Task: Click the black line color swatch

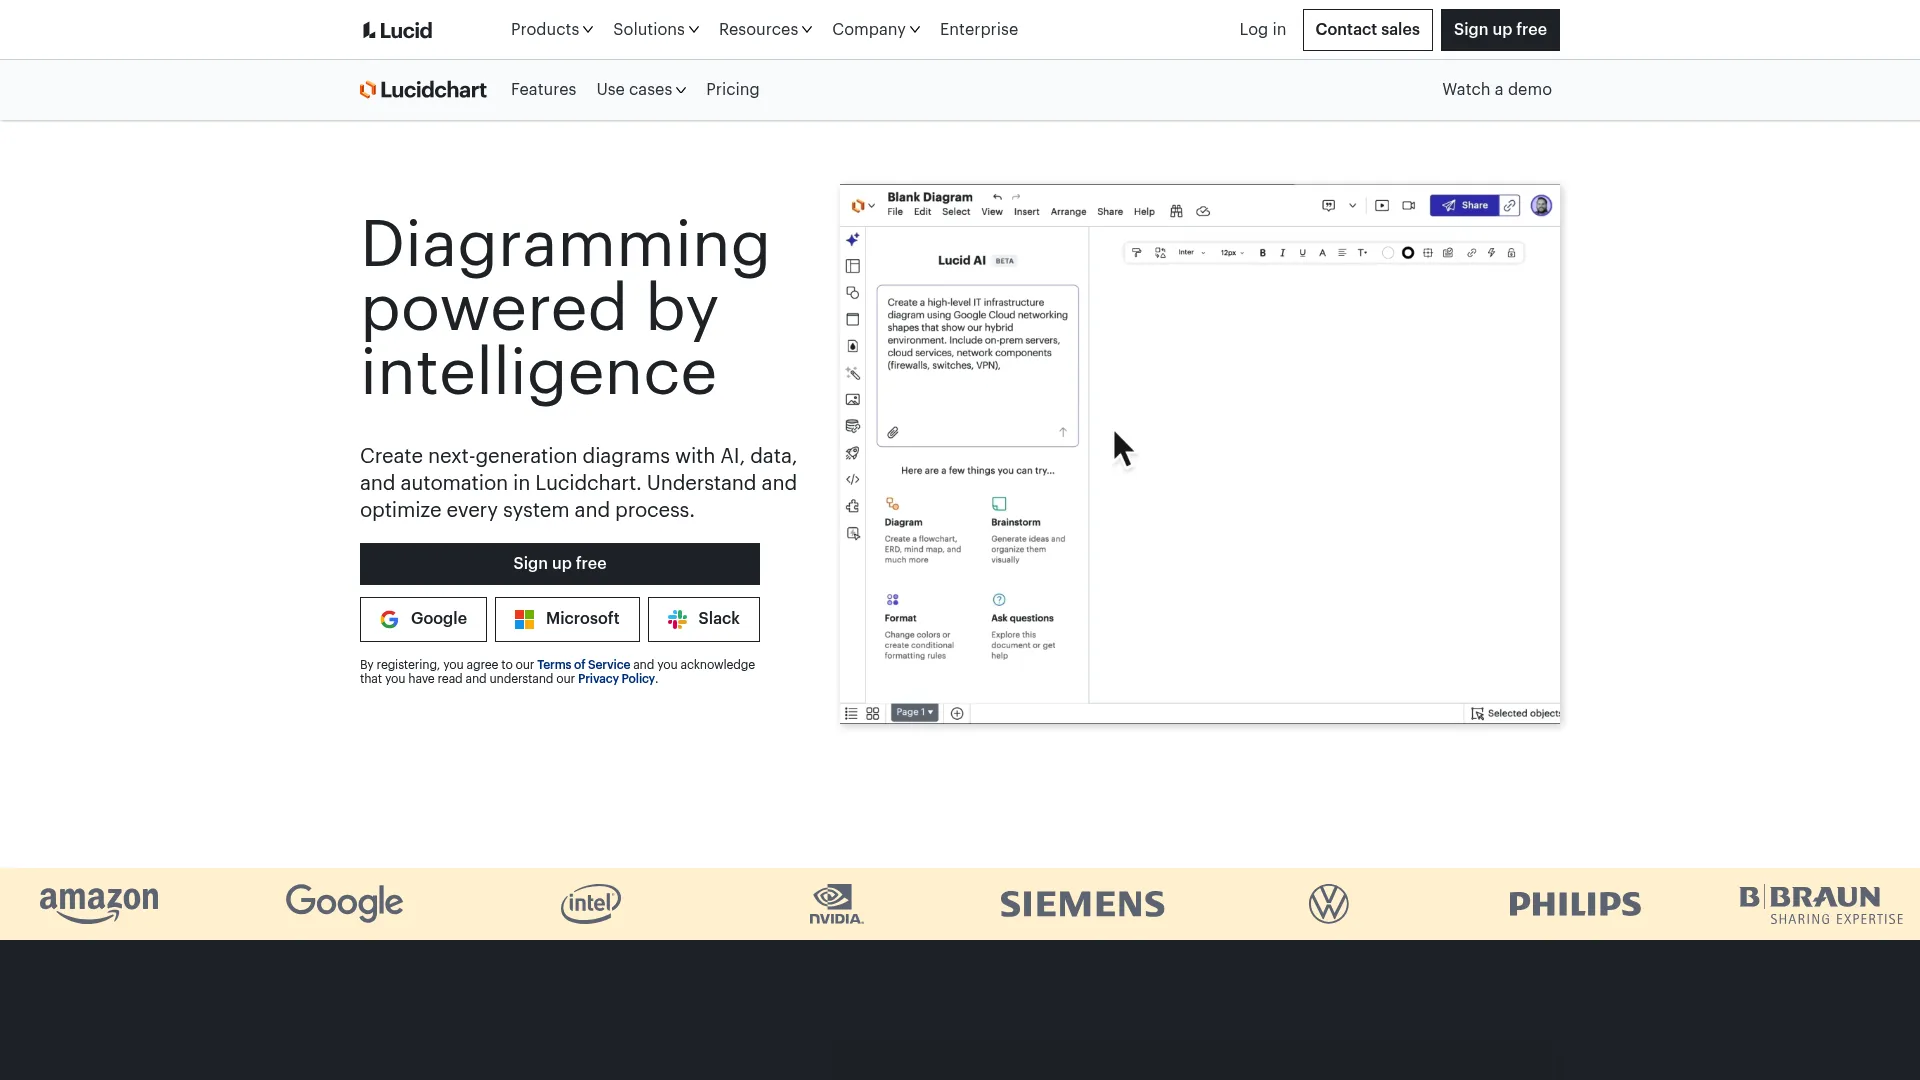Action: (x=1408, y=253)
